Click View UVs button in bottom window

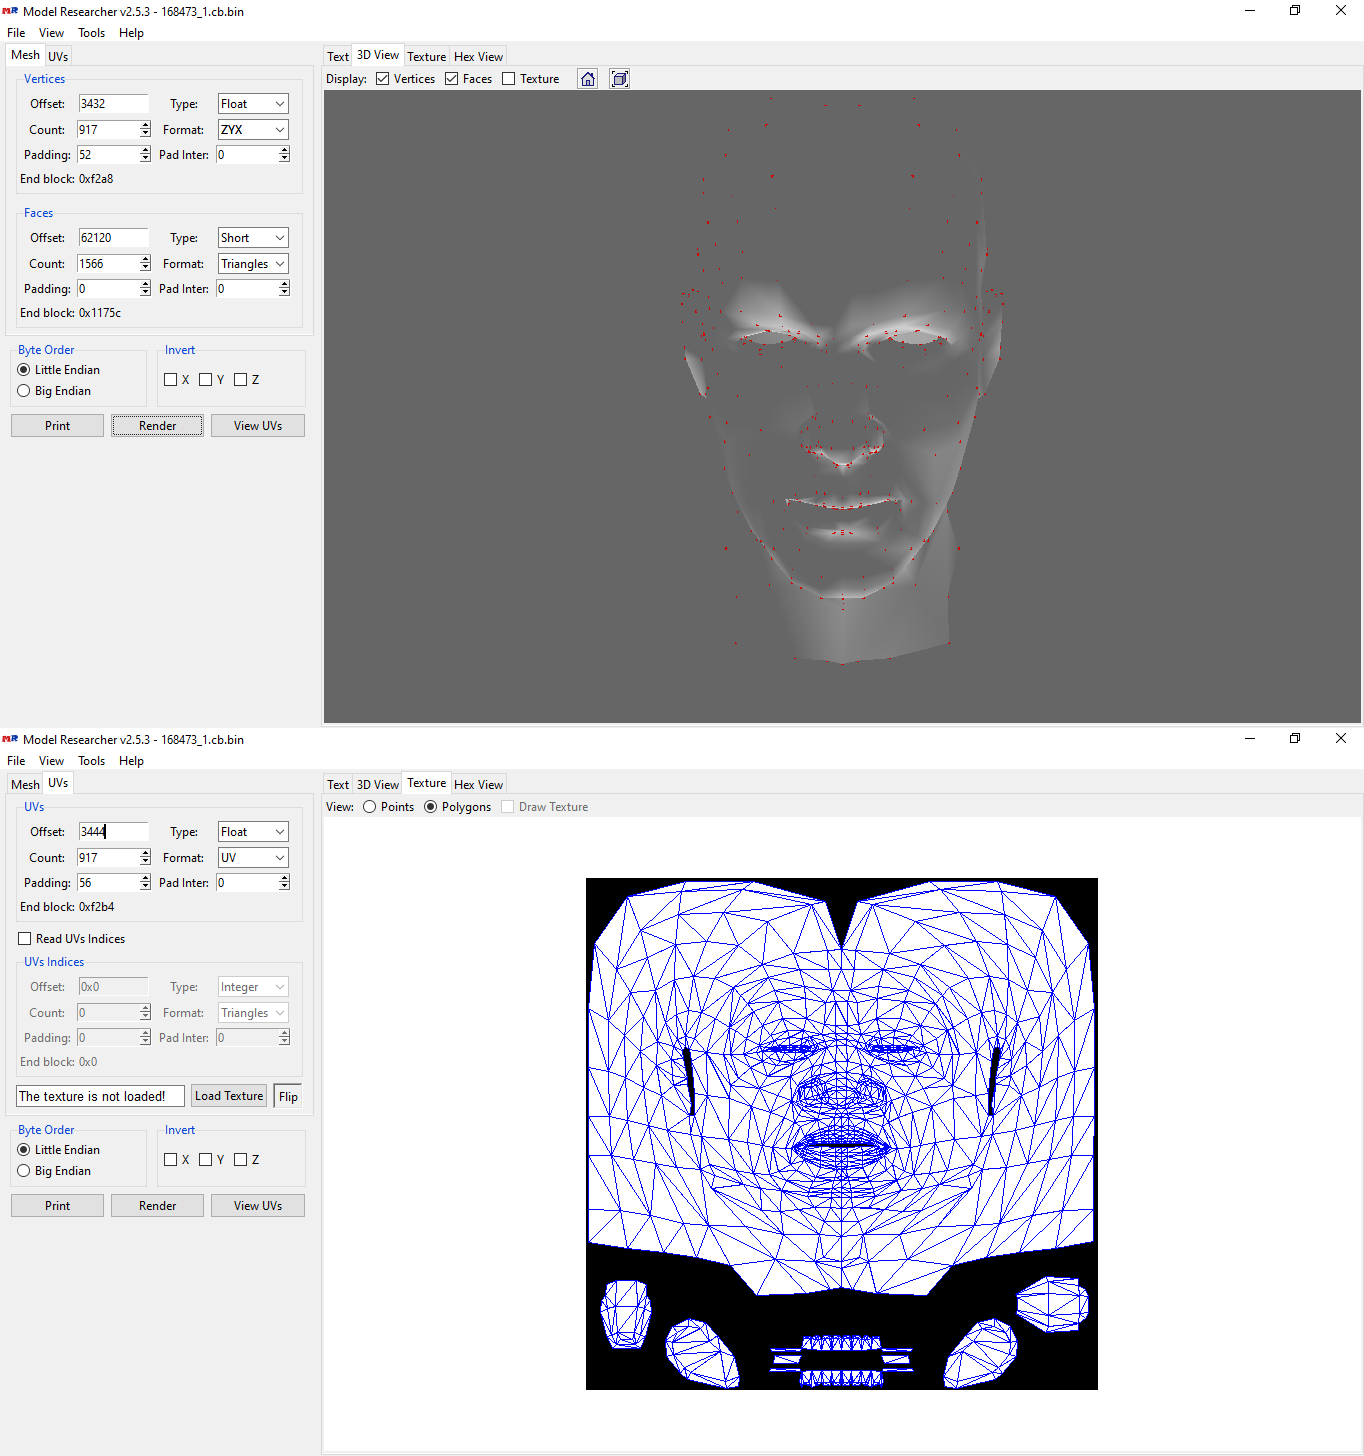(x=258, y=1206)
